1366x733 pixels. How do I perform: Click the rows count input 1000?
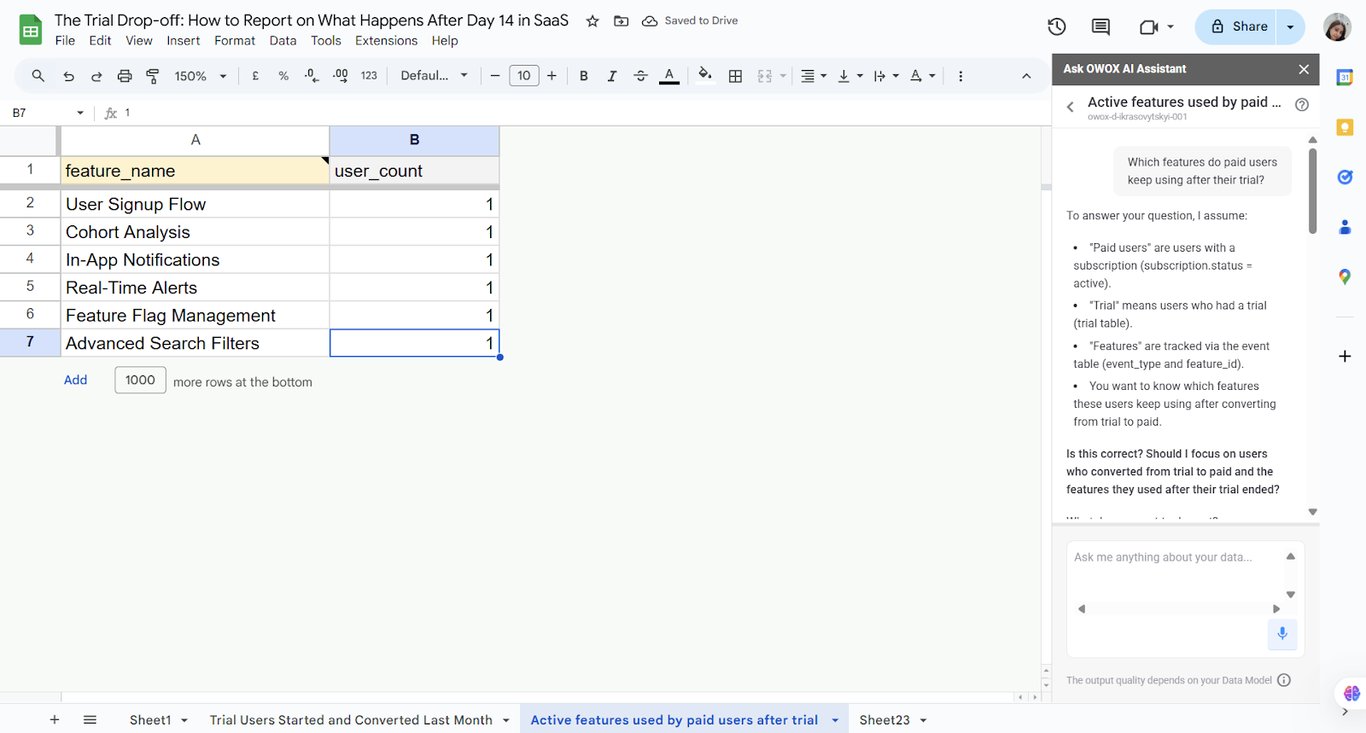140,380
